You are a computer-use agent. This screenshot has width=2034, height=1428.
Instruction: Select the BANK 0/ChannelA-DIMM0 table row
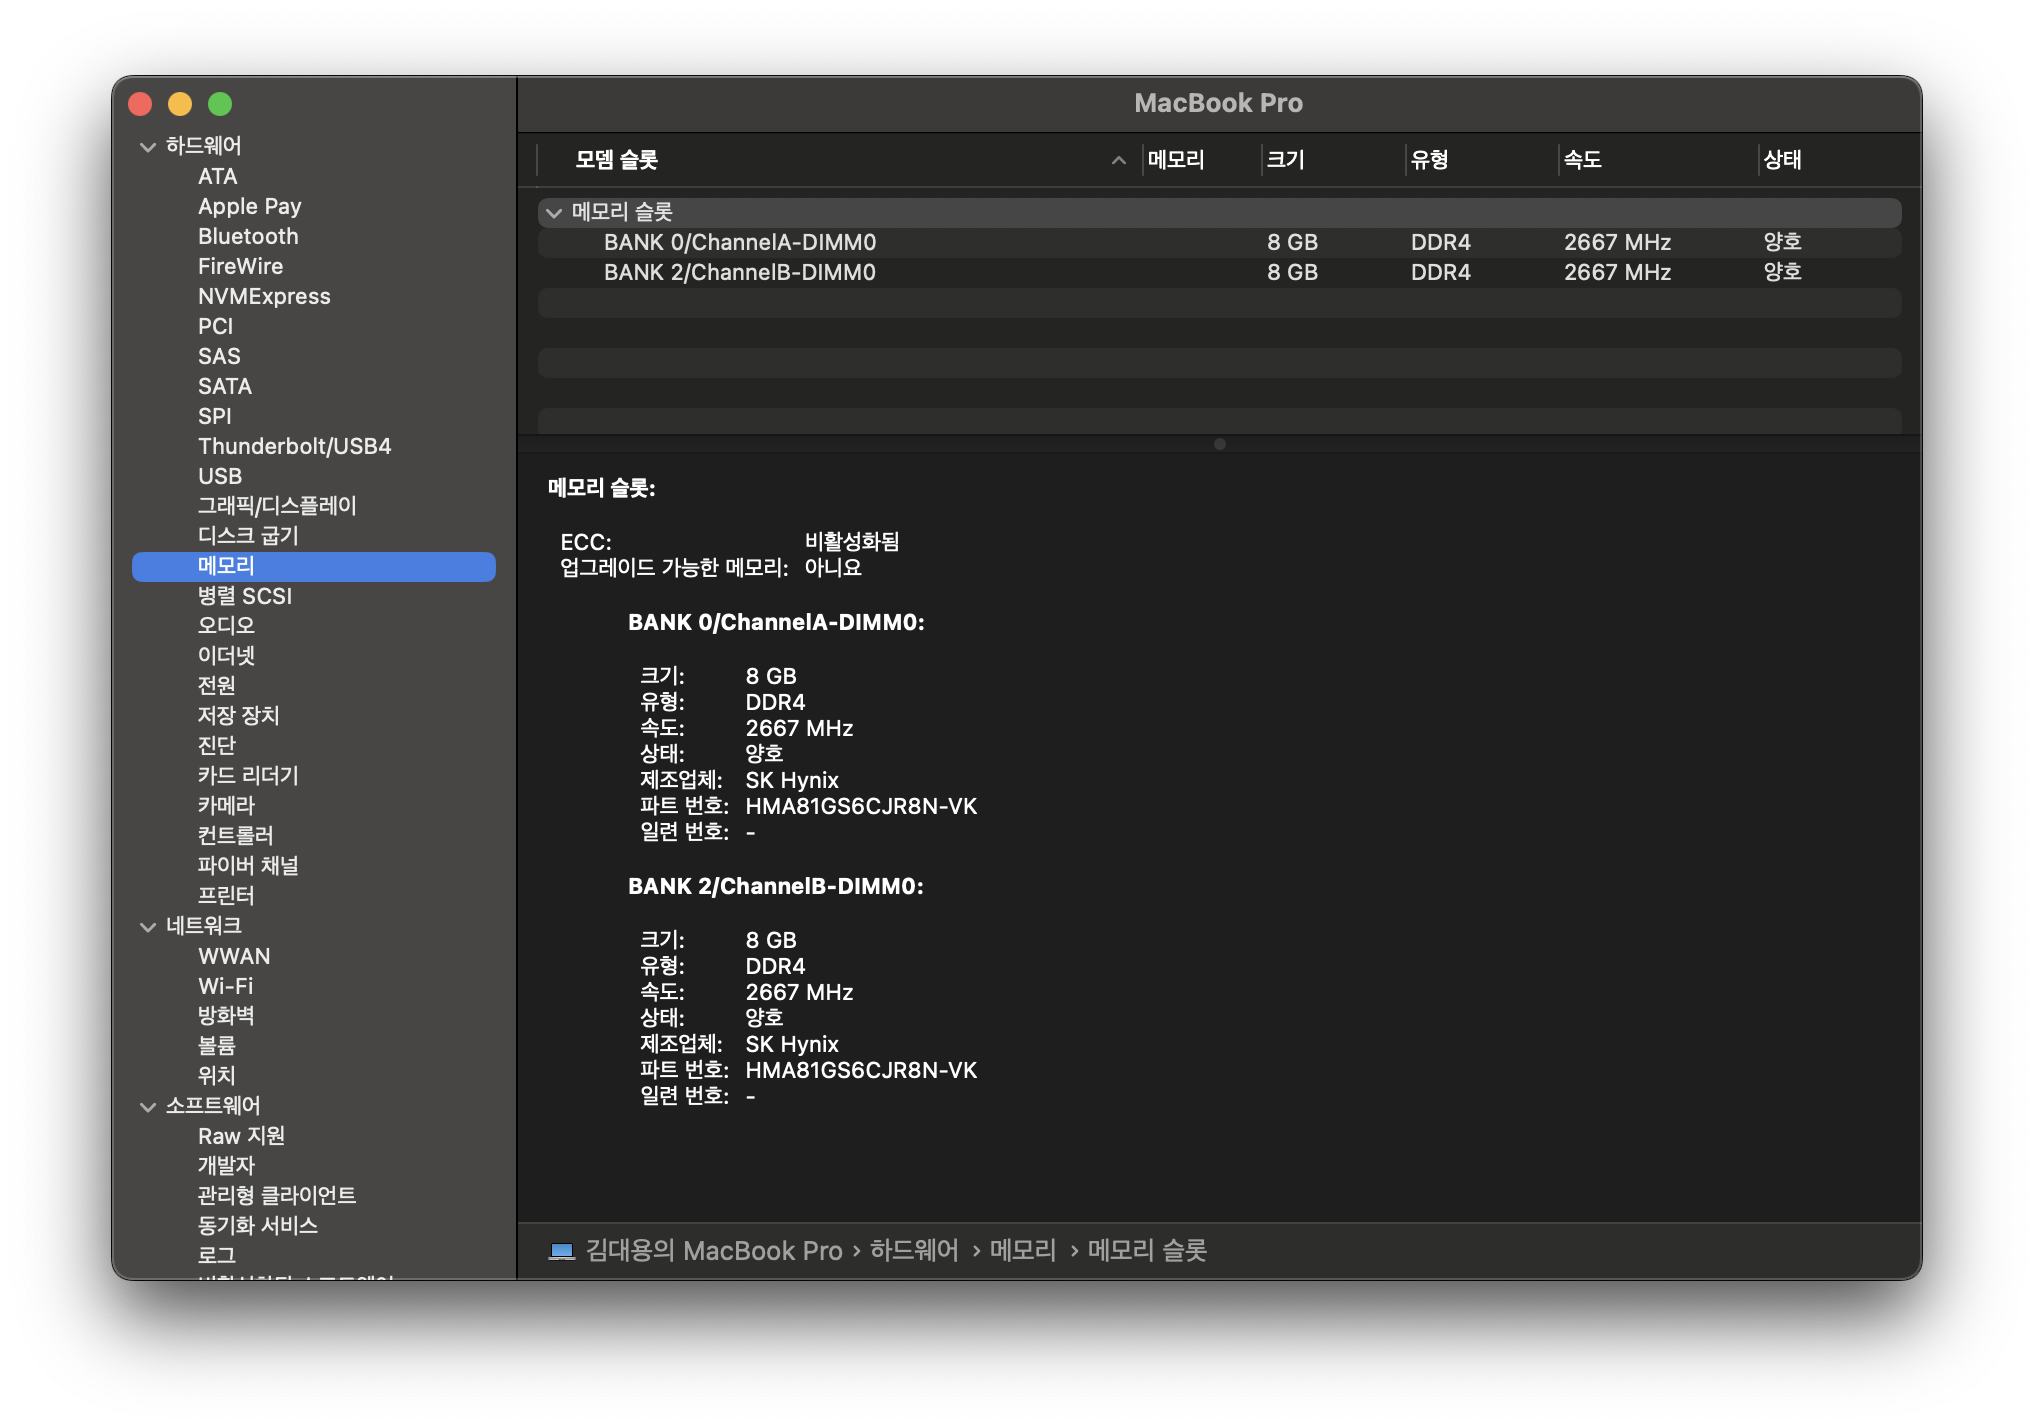pyautogui.click(x=1220, y=243)
